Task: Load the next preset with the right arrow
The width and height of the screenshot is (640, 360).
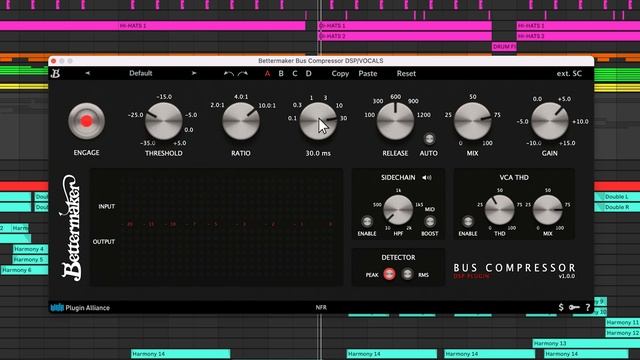Action: pos(194,73)
